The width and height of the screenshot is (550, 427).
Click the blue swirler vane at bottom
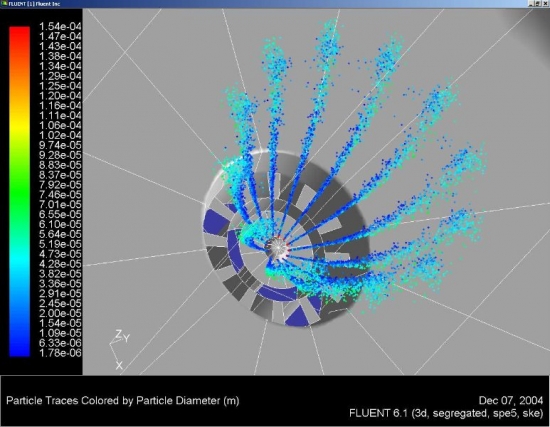tap(298, 316)
